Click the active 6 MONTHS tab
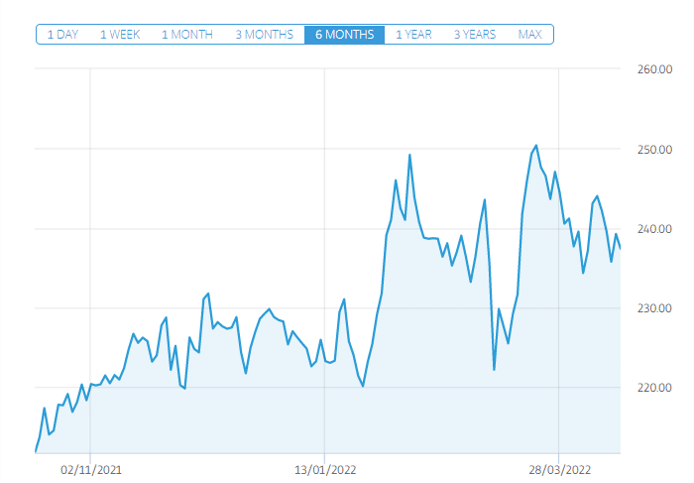The image size is (694, 483). [344, 35]
